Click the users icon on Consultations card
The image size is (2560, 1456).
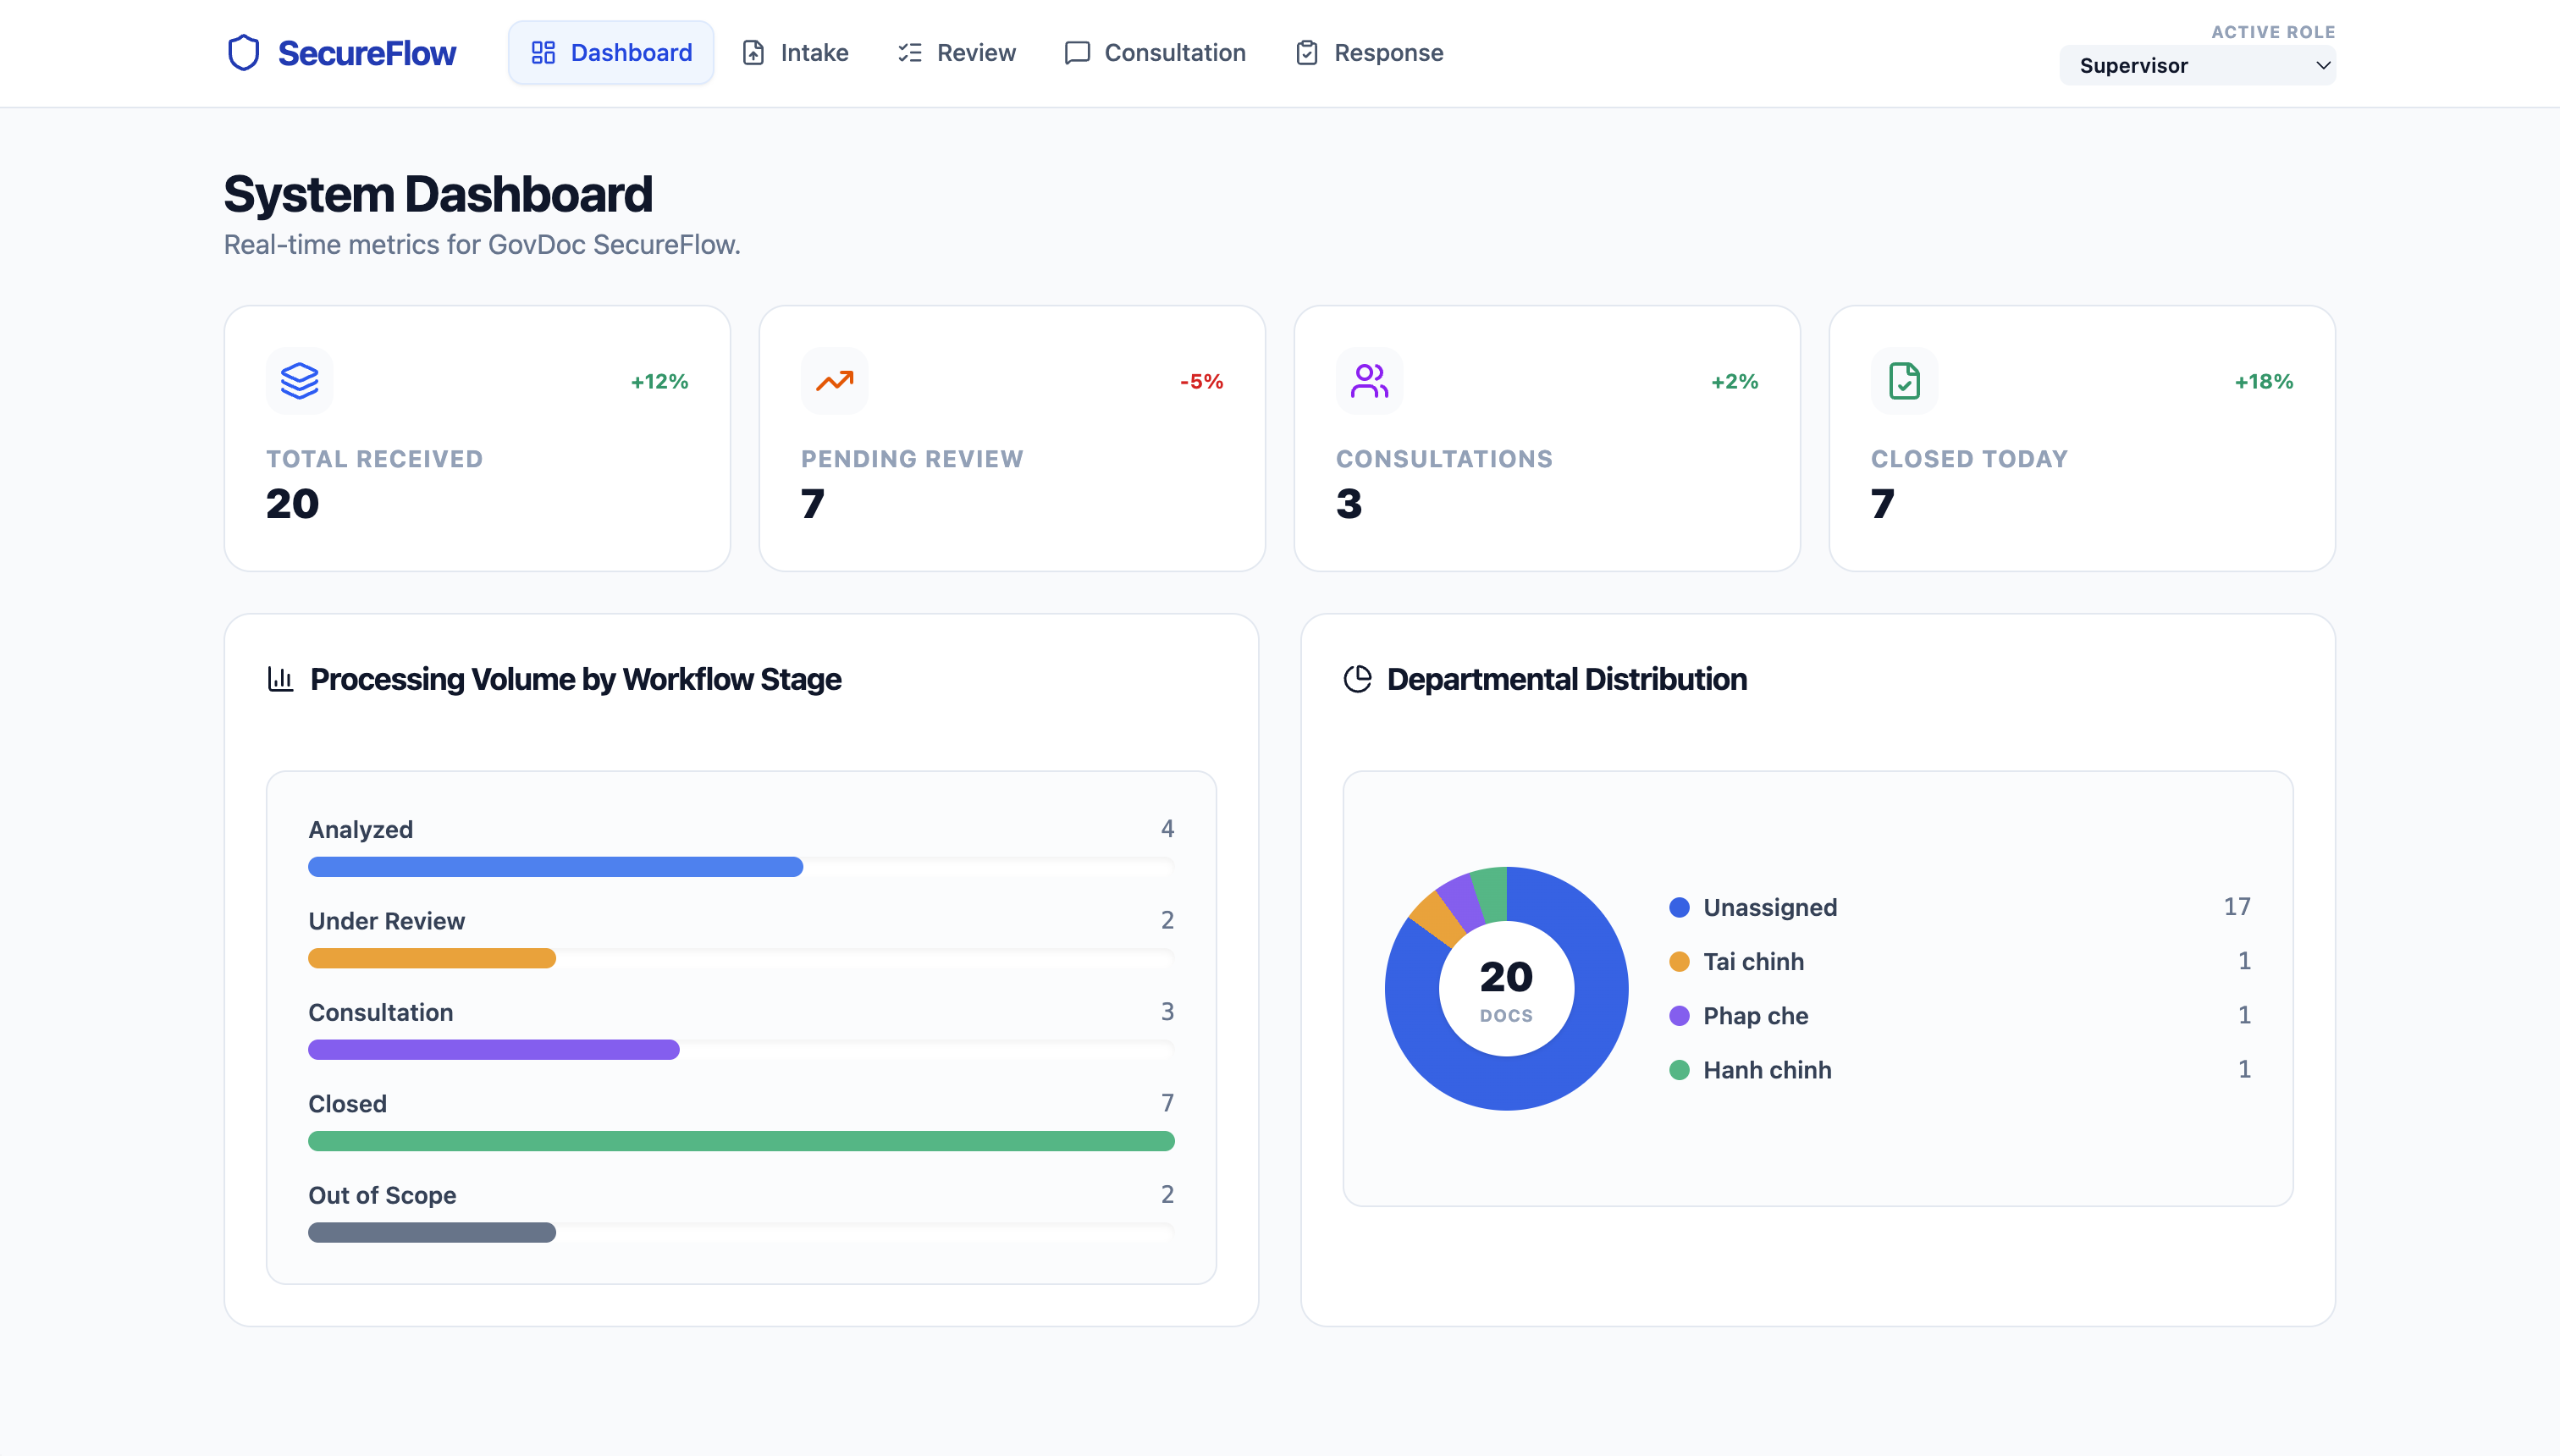pos(1369,381)
